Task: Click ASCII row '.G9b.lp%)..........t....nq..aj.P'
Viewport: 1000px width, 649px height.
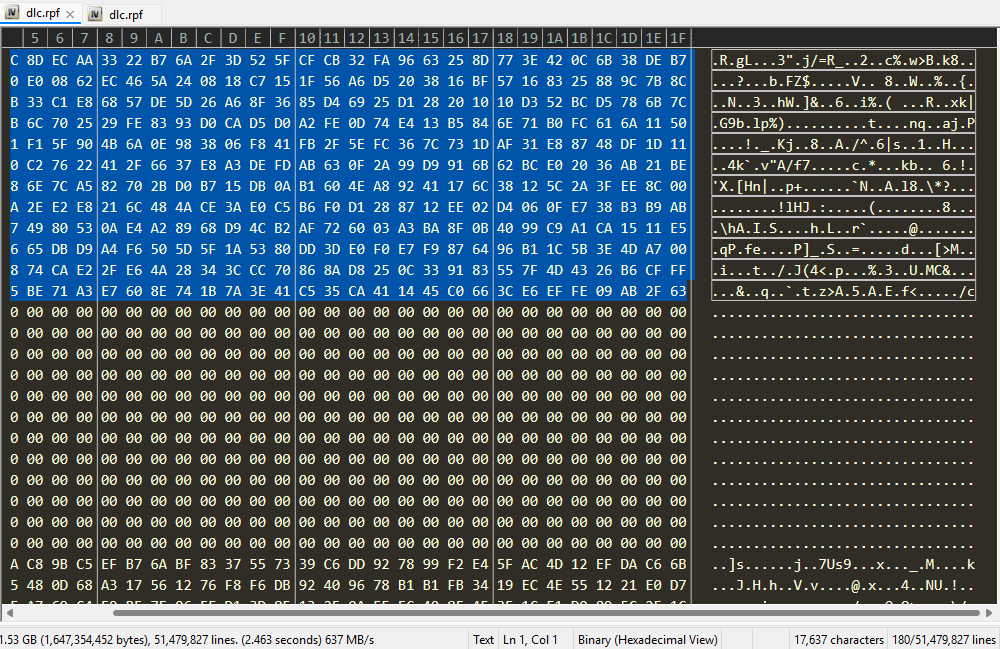Action: point(843,123)
